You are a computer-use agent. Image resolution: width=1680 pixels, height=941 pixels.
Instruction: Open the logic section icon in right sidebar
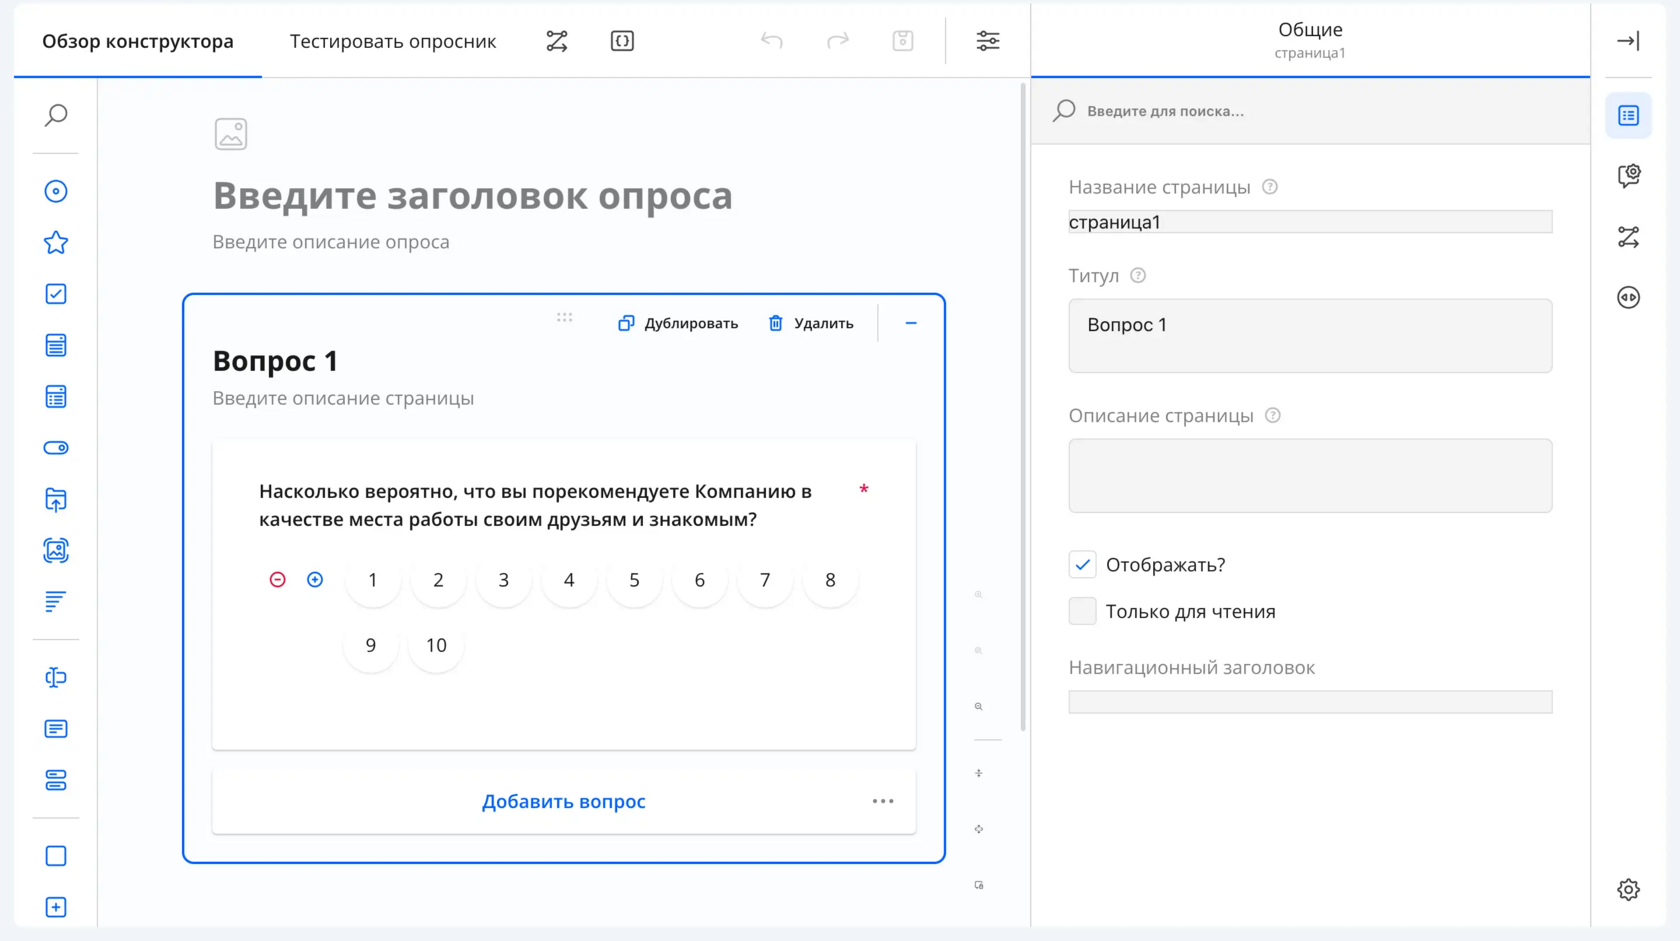[x=1629, y=237]
